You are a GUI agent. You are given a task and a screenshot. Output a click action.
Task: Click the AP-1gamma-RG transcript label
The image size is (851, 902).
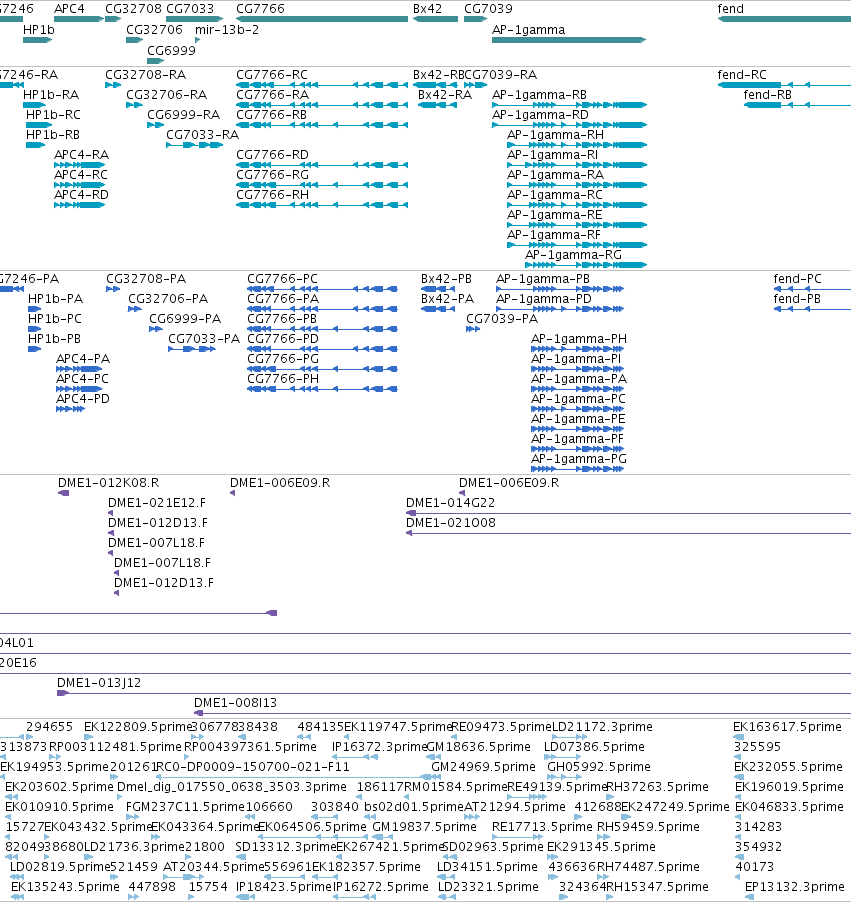click(573, 255)
